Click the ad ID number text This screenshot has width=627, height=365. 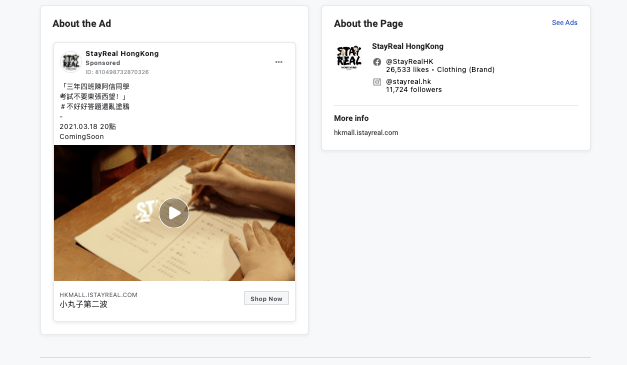(117, 72)
